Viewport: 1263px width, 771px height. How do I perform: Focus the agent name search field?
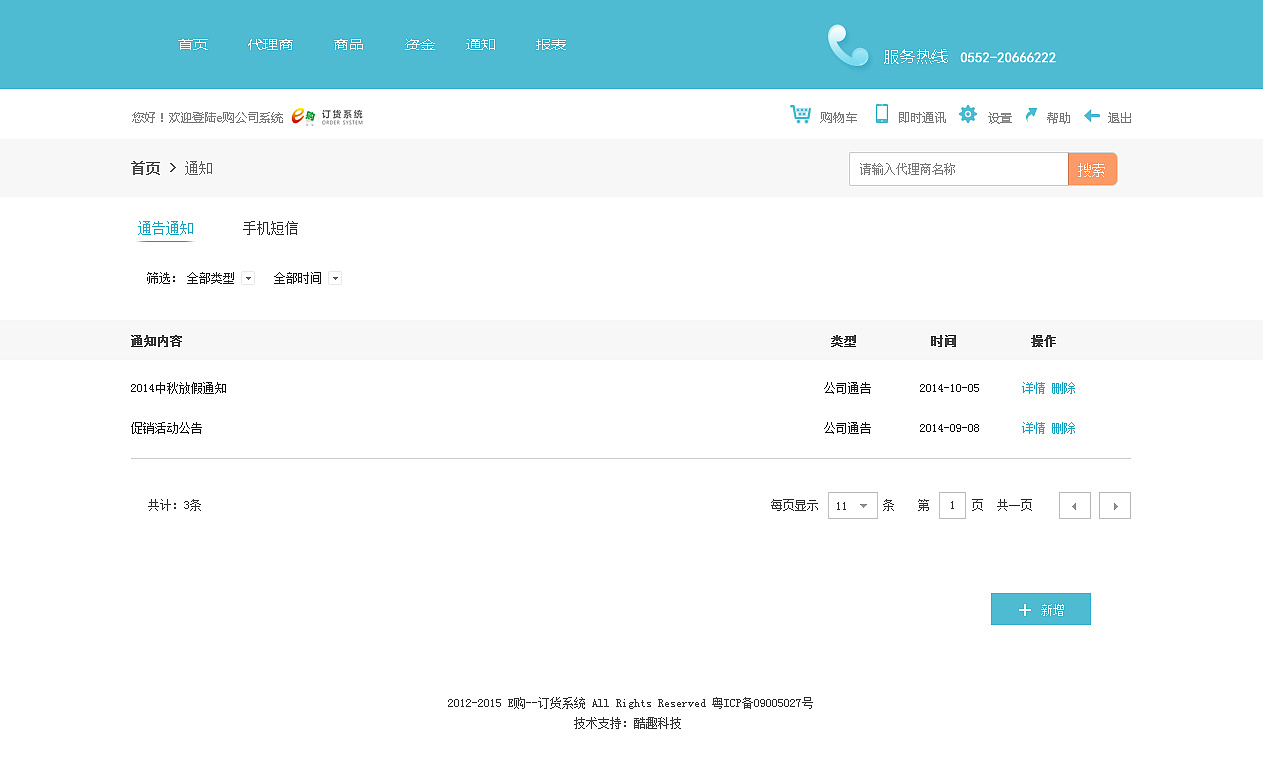[x=959, y=169]
